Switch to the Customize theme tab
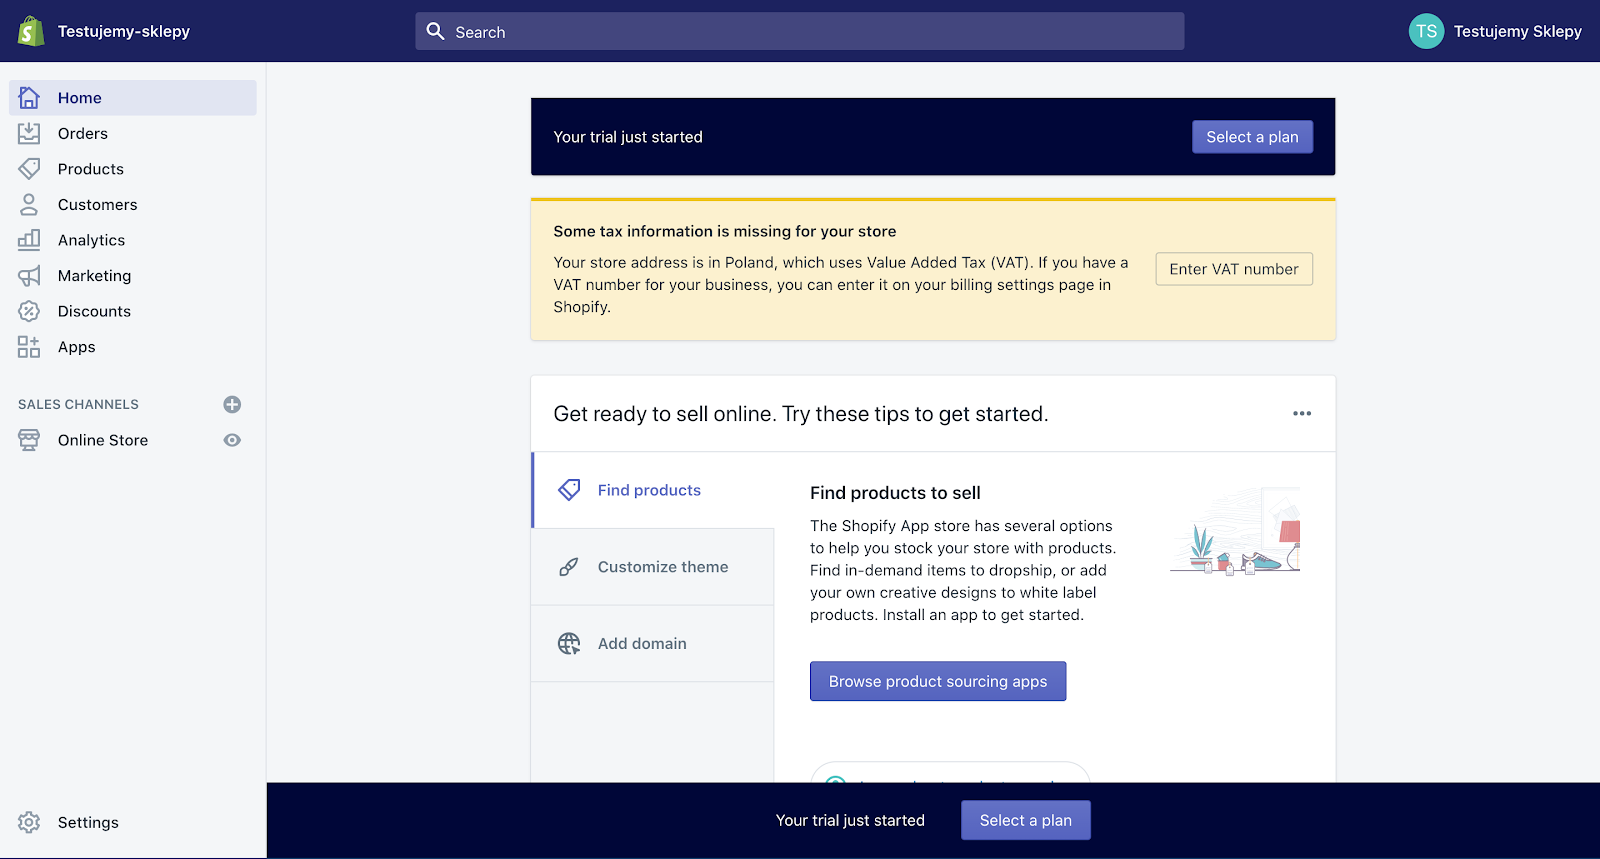 coord(662,566)
